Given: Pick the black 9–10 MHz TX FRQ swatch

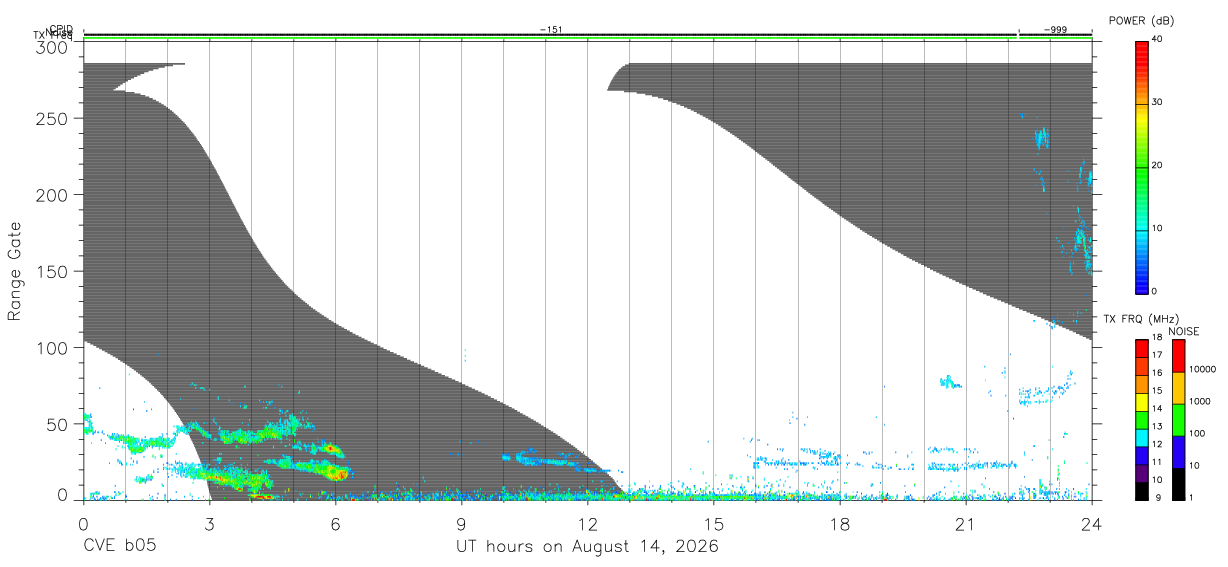Looking at the screenshot, I should 1141,491.
